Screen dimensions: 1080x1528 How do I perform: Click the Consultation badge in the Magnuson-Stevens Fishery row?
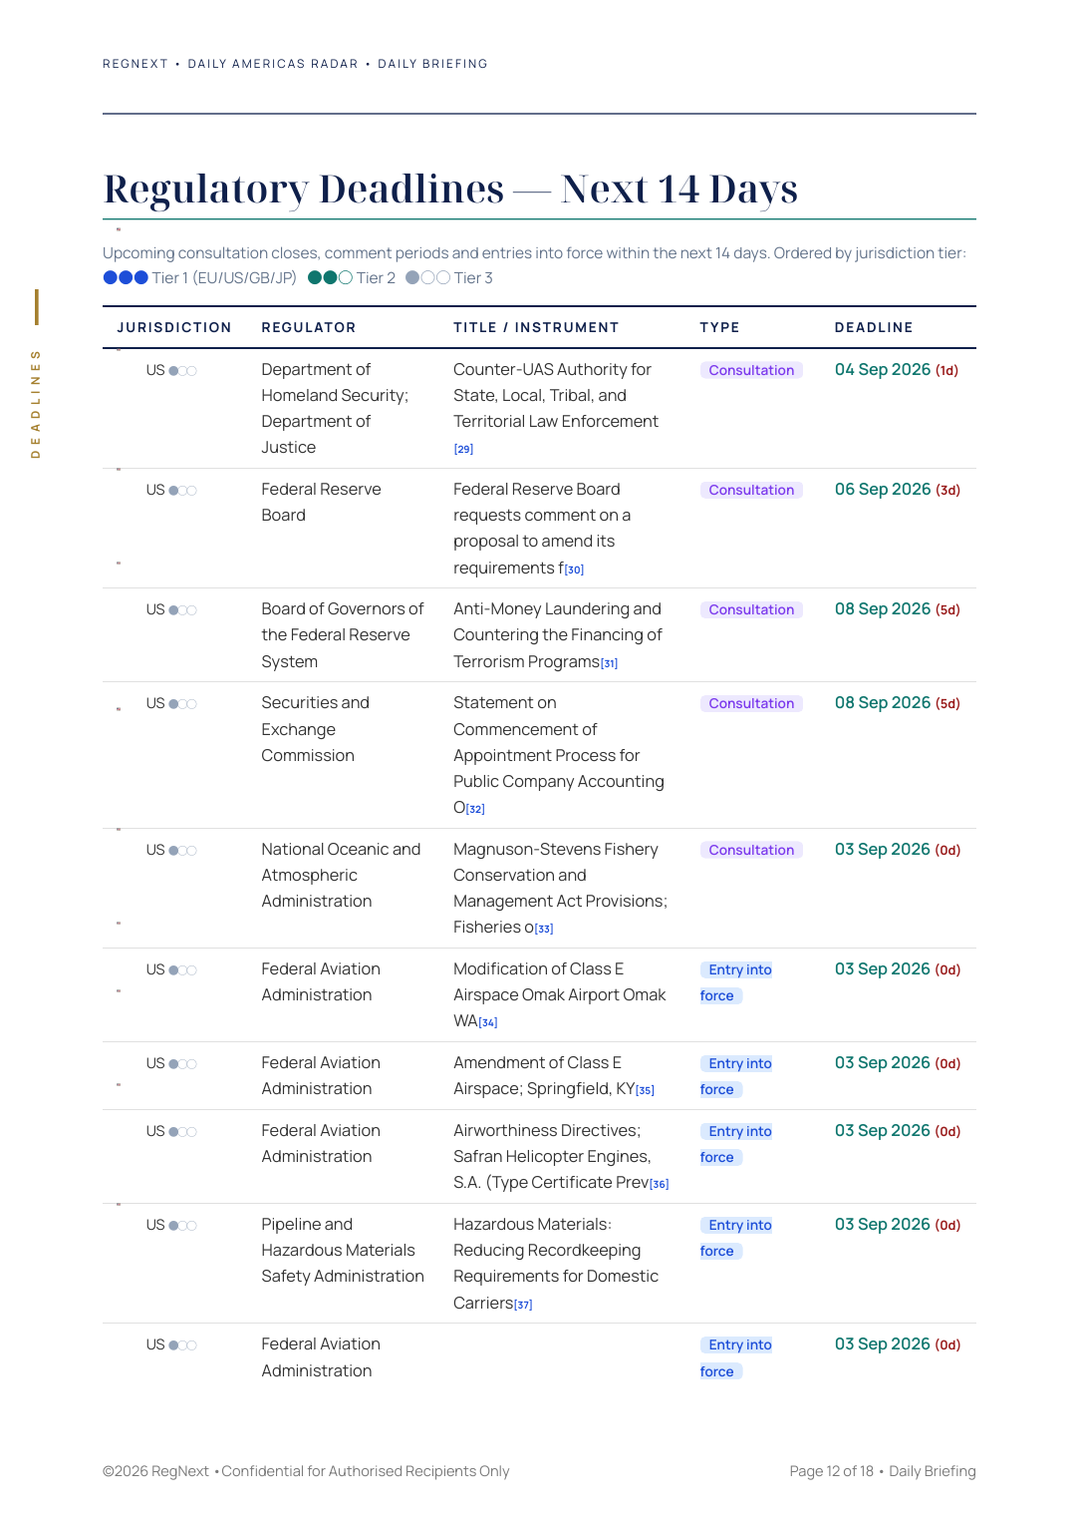[x=751, y=850]
